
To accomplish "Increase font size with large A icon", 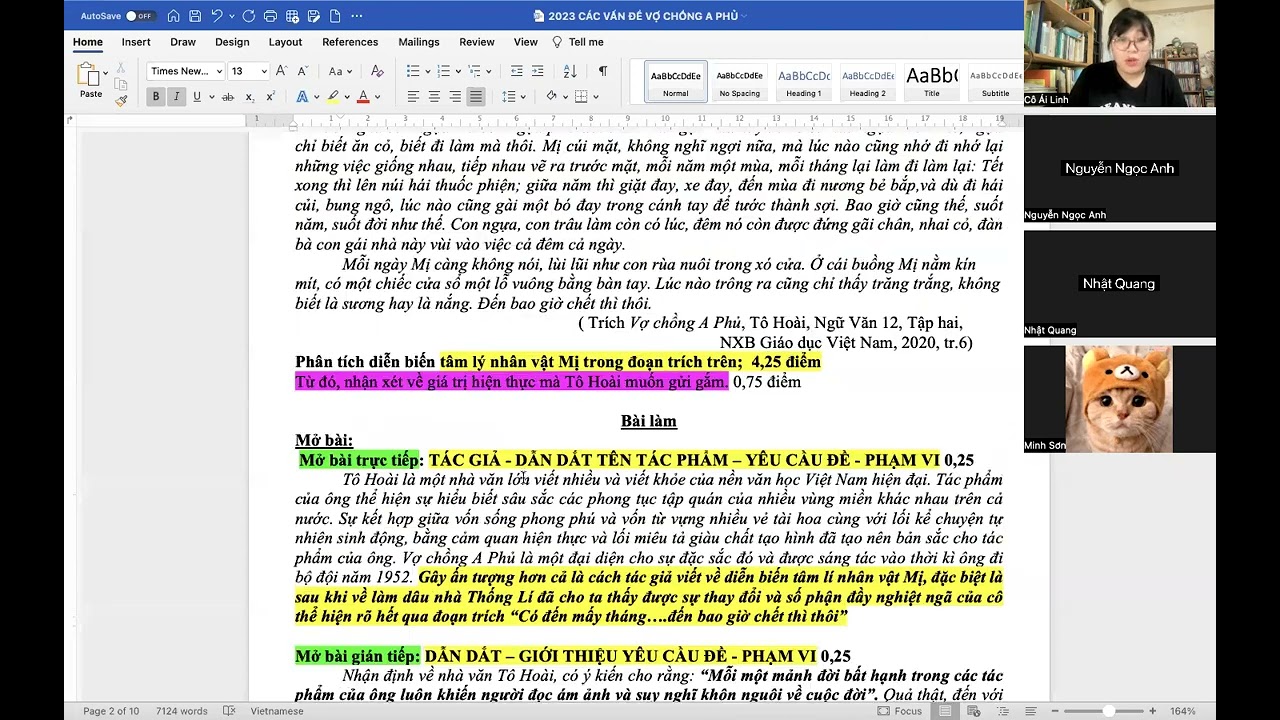I will [x=281, y=71].
